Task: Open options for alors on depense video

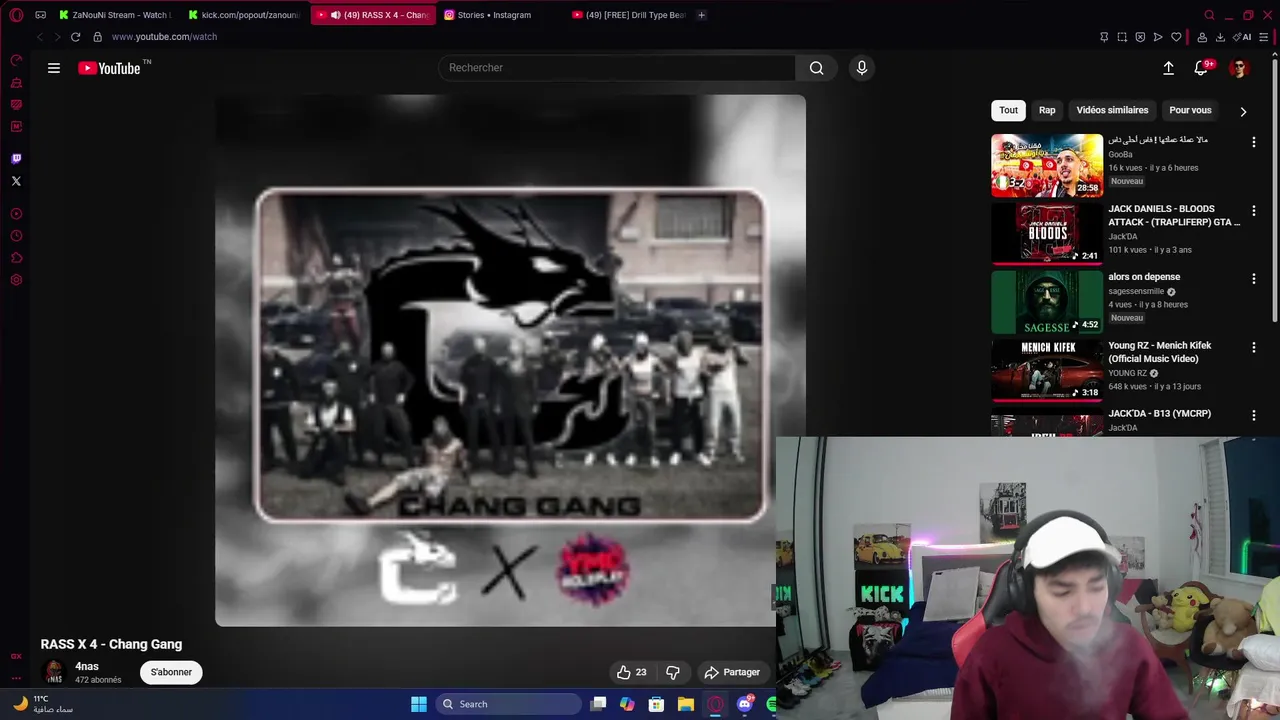Action: pyautogui.click(x=1253, y=279)
